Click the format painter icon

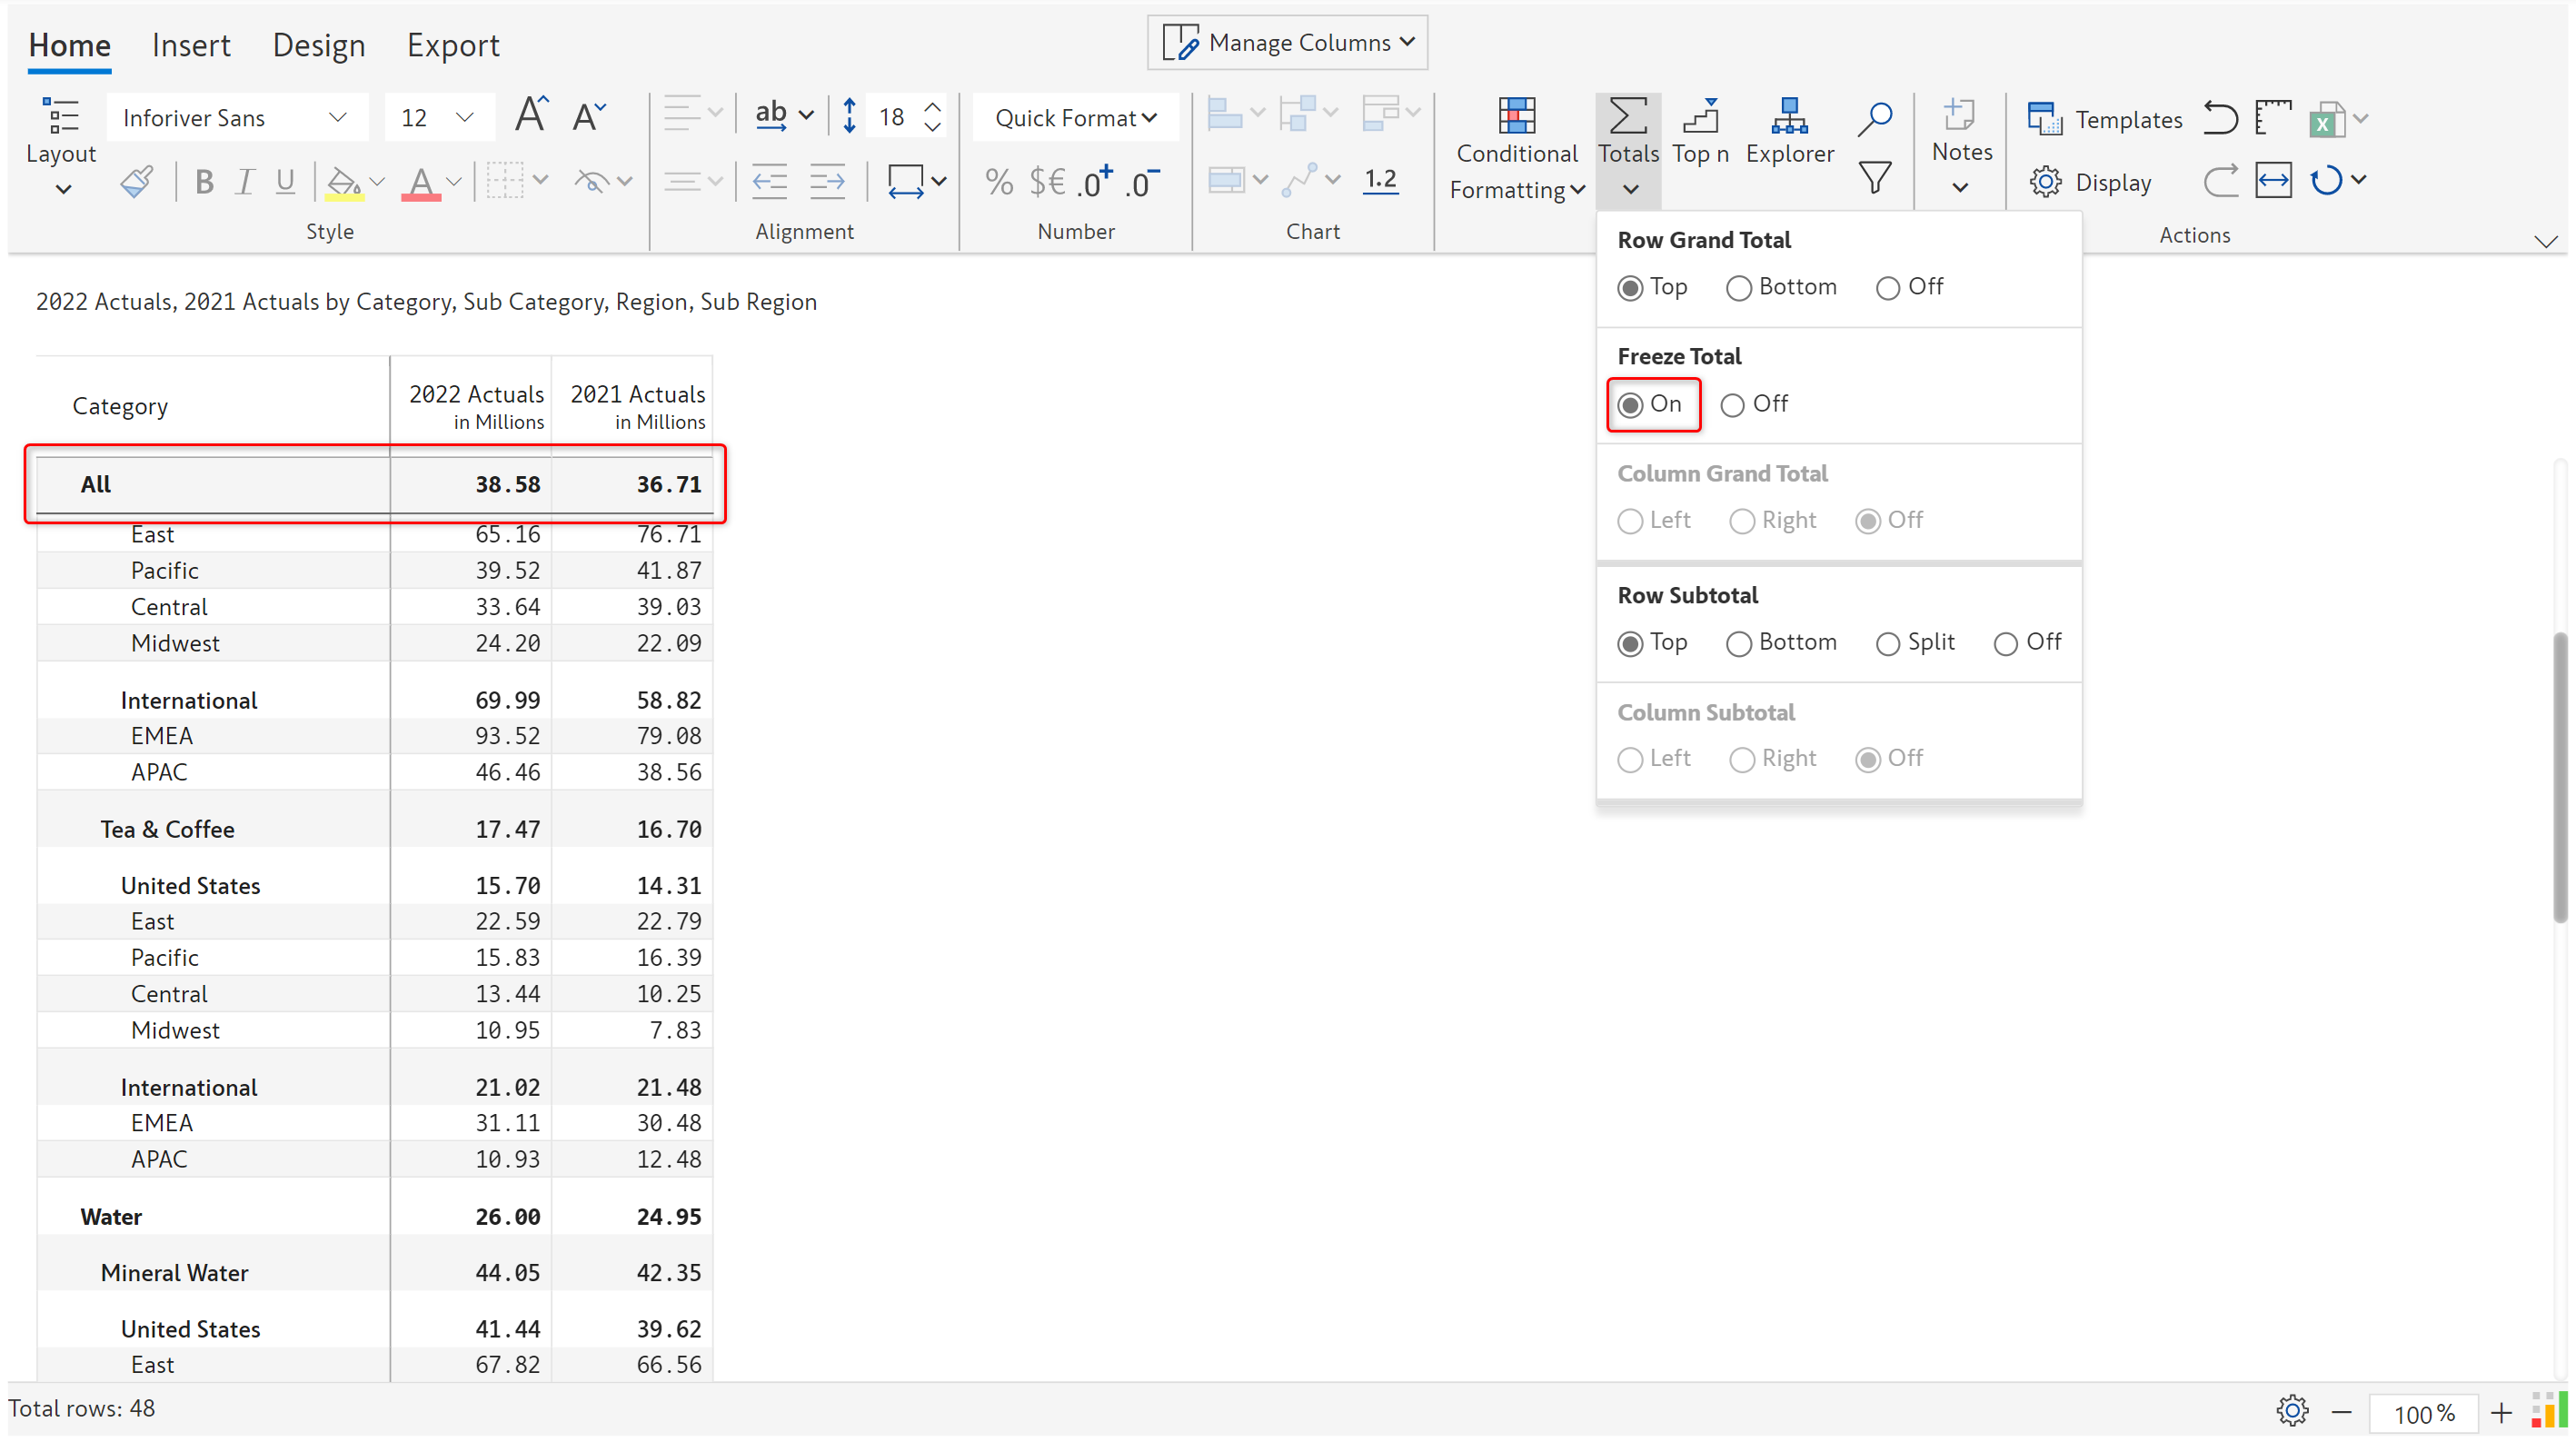click(137, 182)
